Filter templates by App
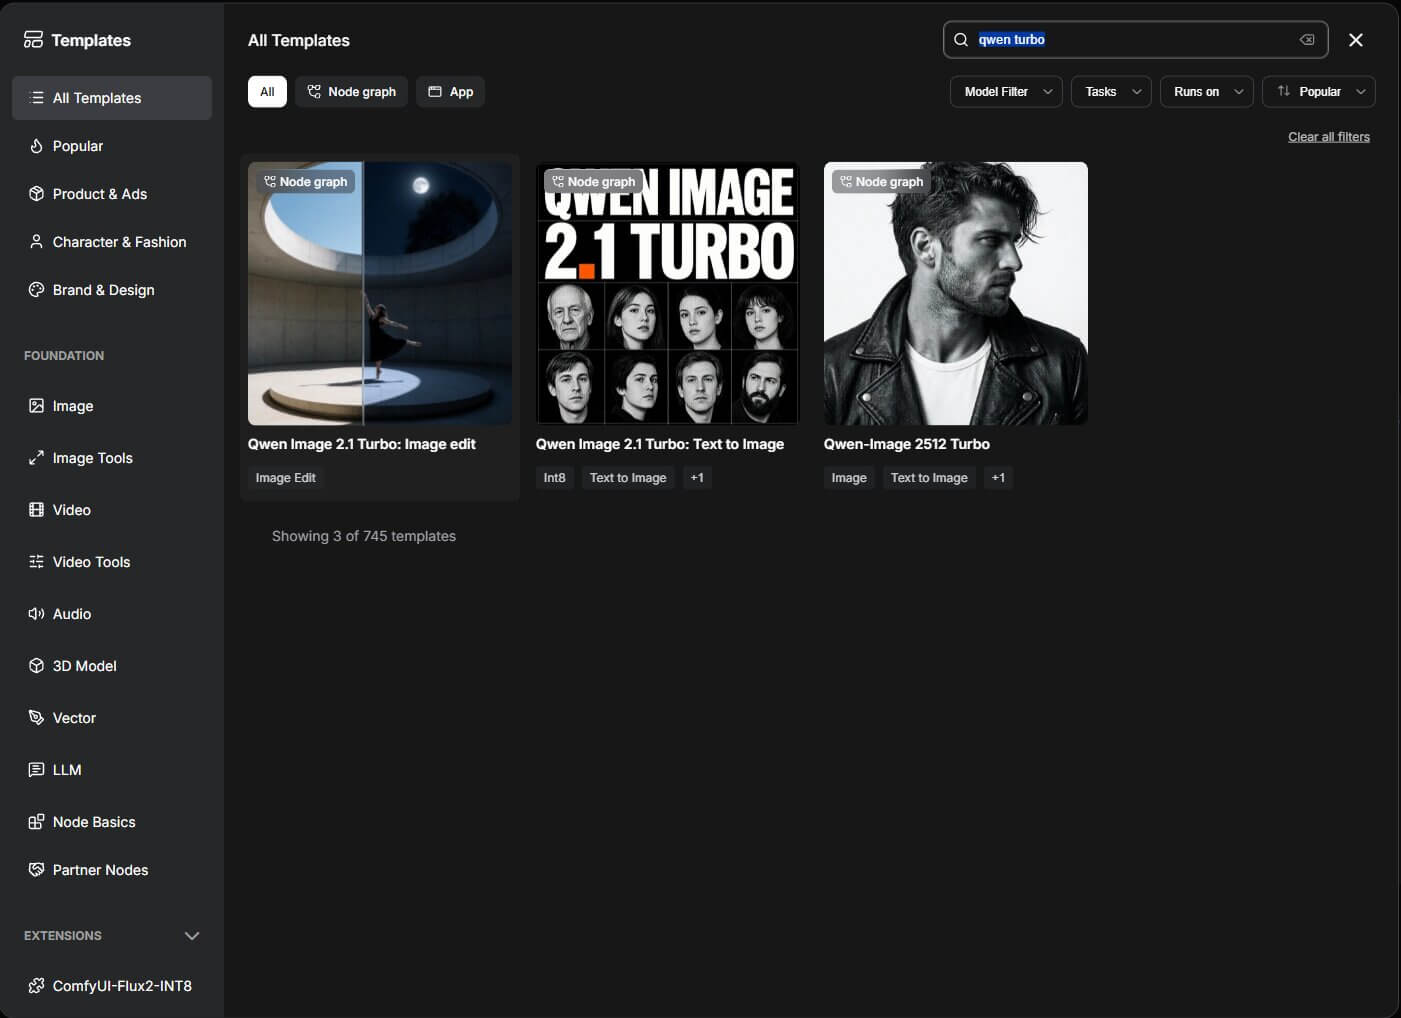Viewport: 1401px width, 1018px height. [x=450, y=92]
